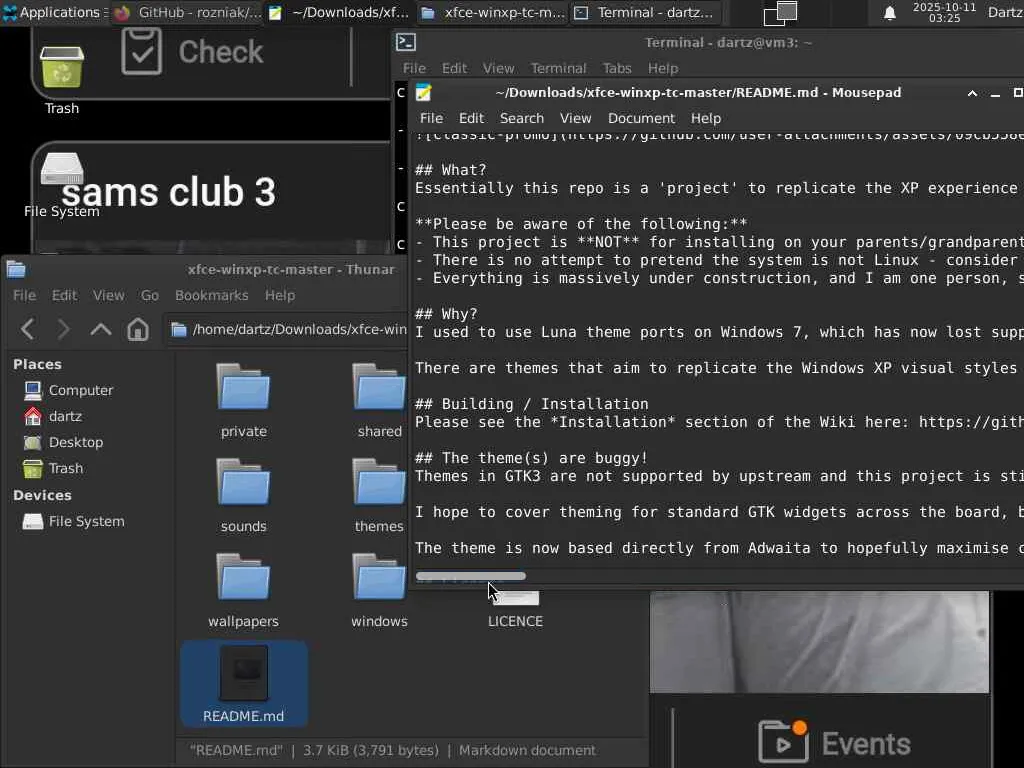Click the Thunar location path bar
The image size is (1024, 768).
tap(287, 329)
